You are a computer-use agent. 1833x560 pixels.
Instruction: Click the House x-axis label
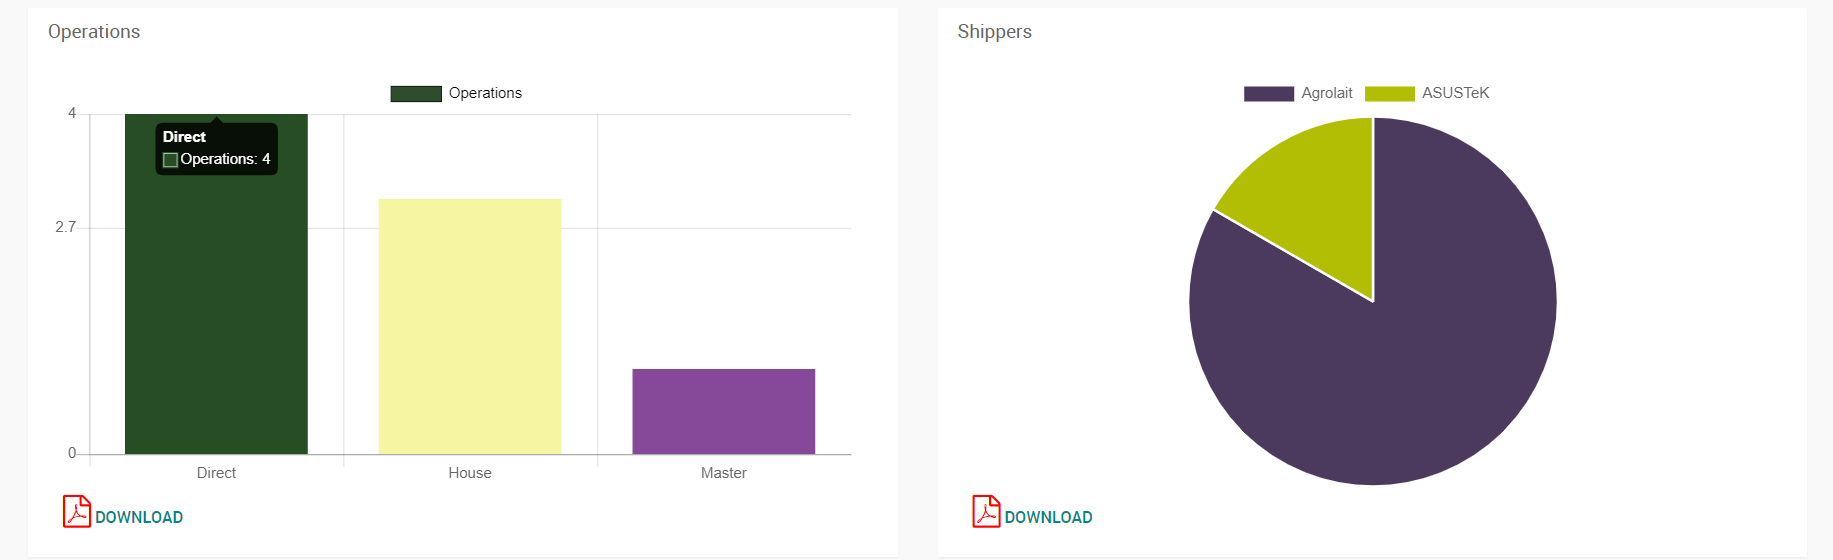470,473
